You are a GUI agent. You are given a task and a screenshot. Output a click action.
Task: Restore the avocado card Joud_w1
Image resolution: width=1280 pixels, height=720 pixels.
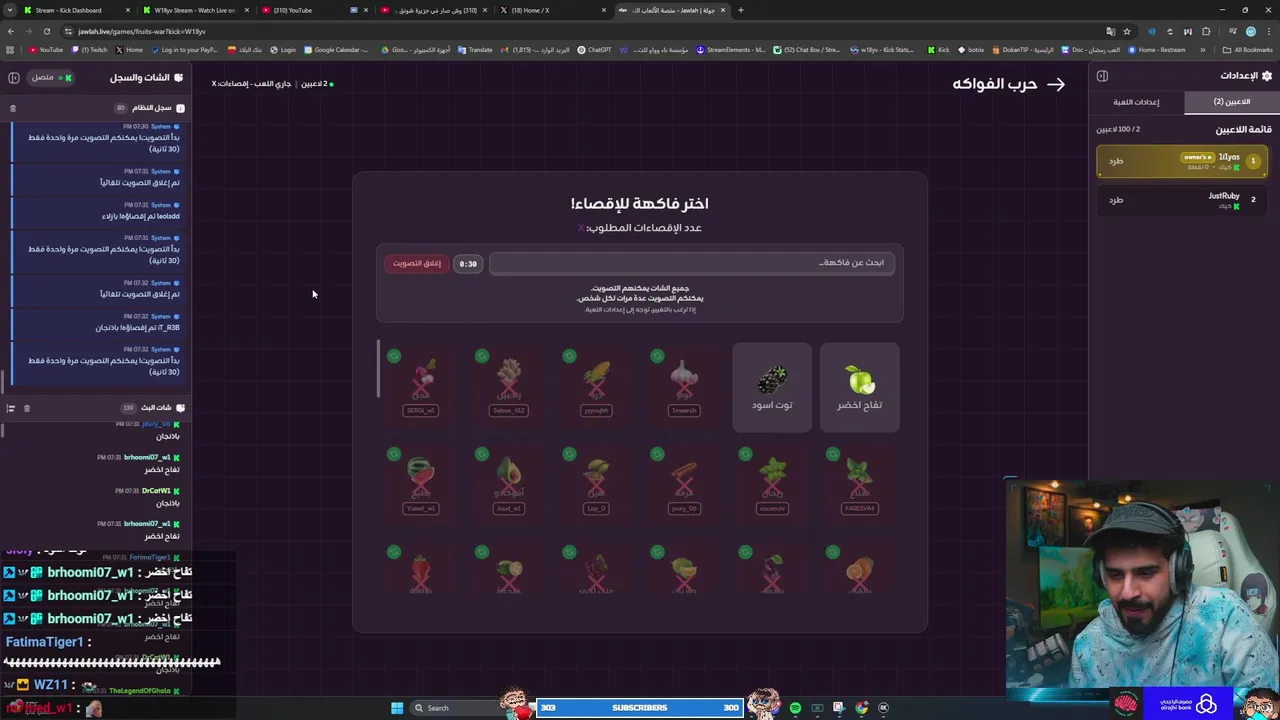(482, 454)
